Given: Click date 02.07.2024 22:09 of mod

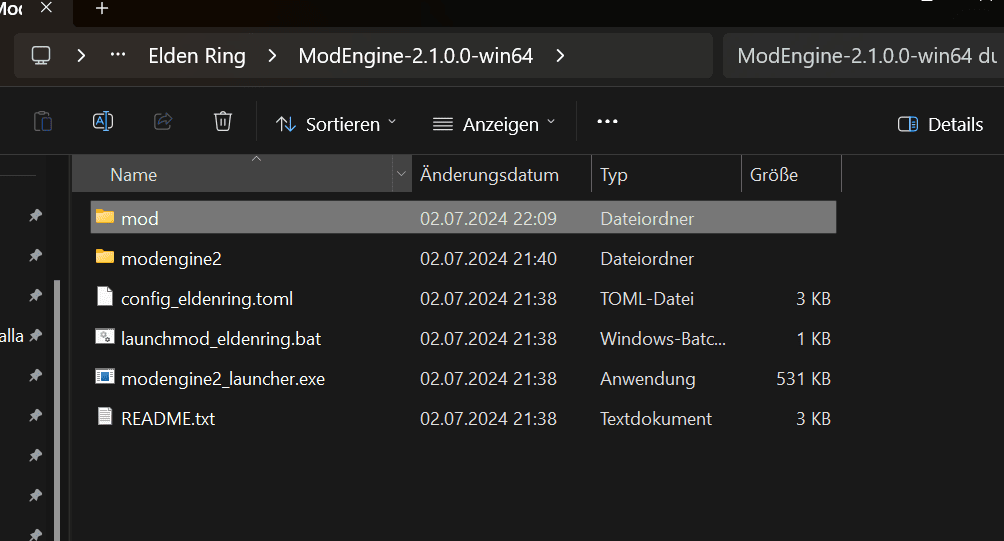Looking at the screenshot, I should (489, 219).
